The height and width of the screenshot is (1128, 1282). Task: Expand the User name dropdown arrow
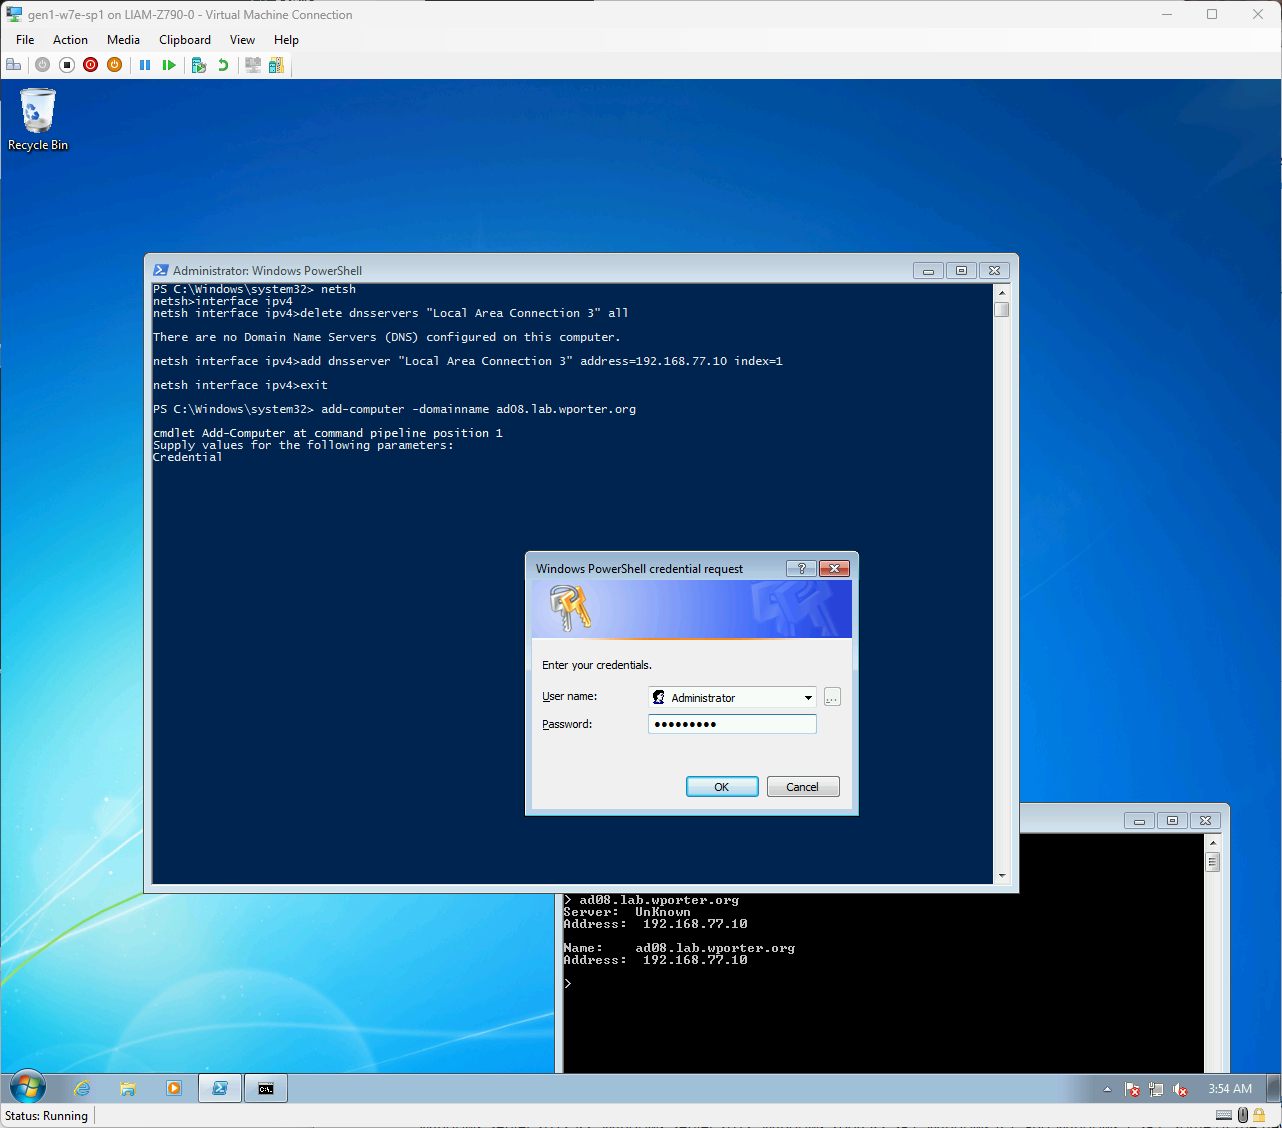tap(808, 698)
